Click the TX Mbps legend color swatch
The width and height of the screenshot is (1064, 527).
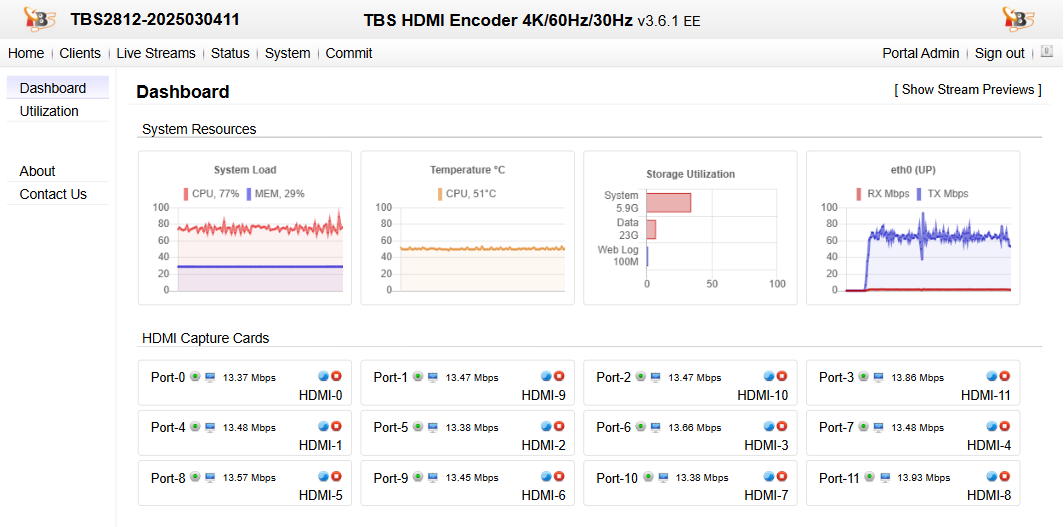click(920, 194)
